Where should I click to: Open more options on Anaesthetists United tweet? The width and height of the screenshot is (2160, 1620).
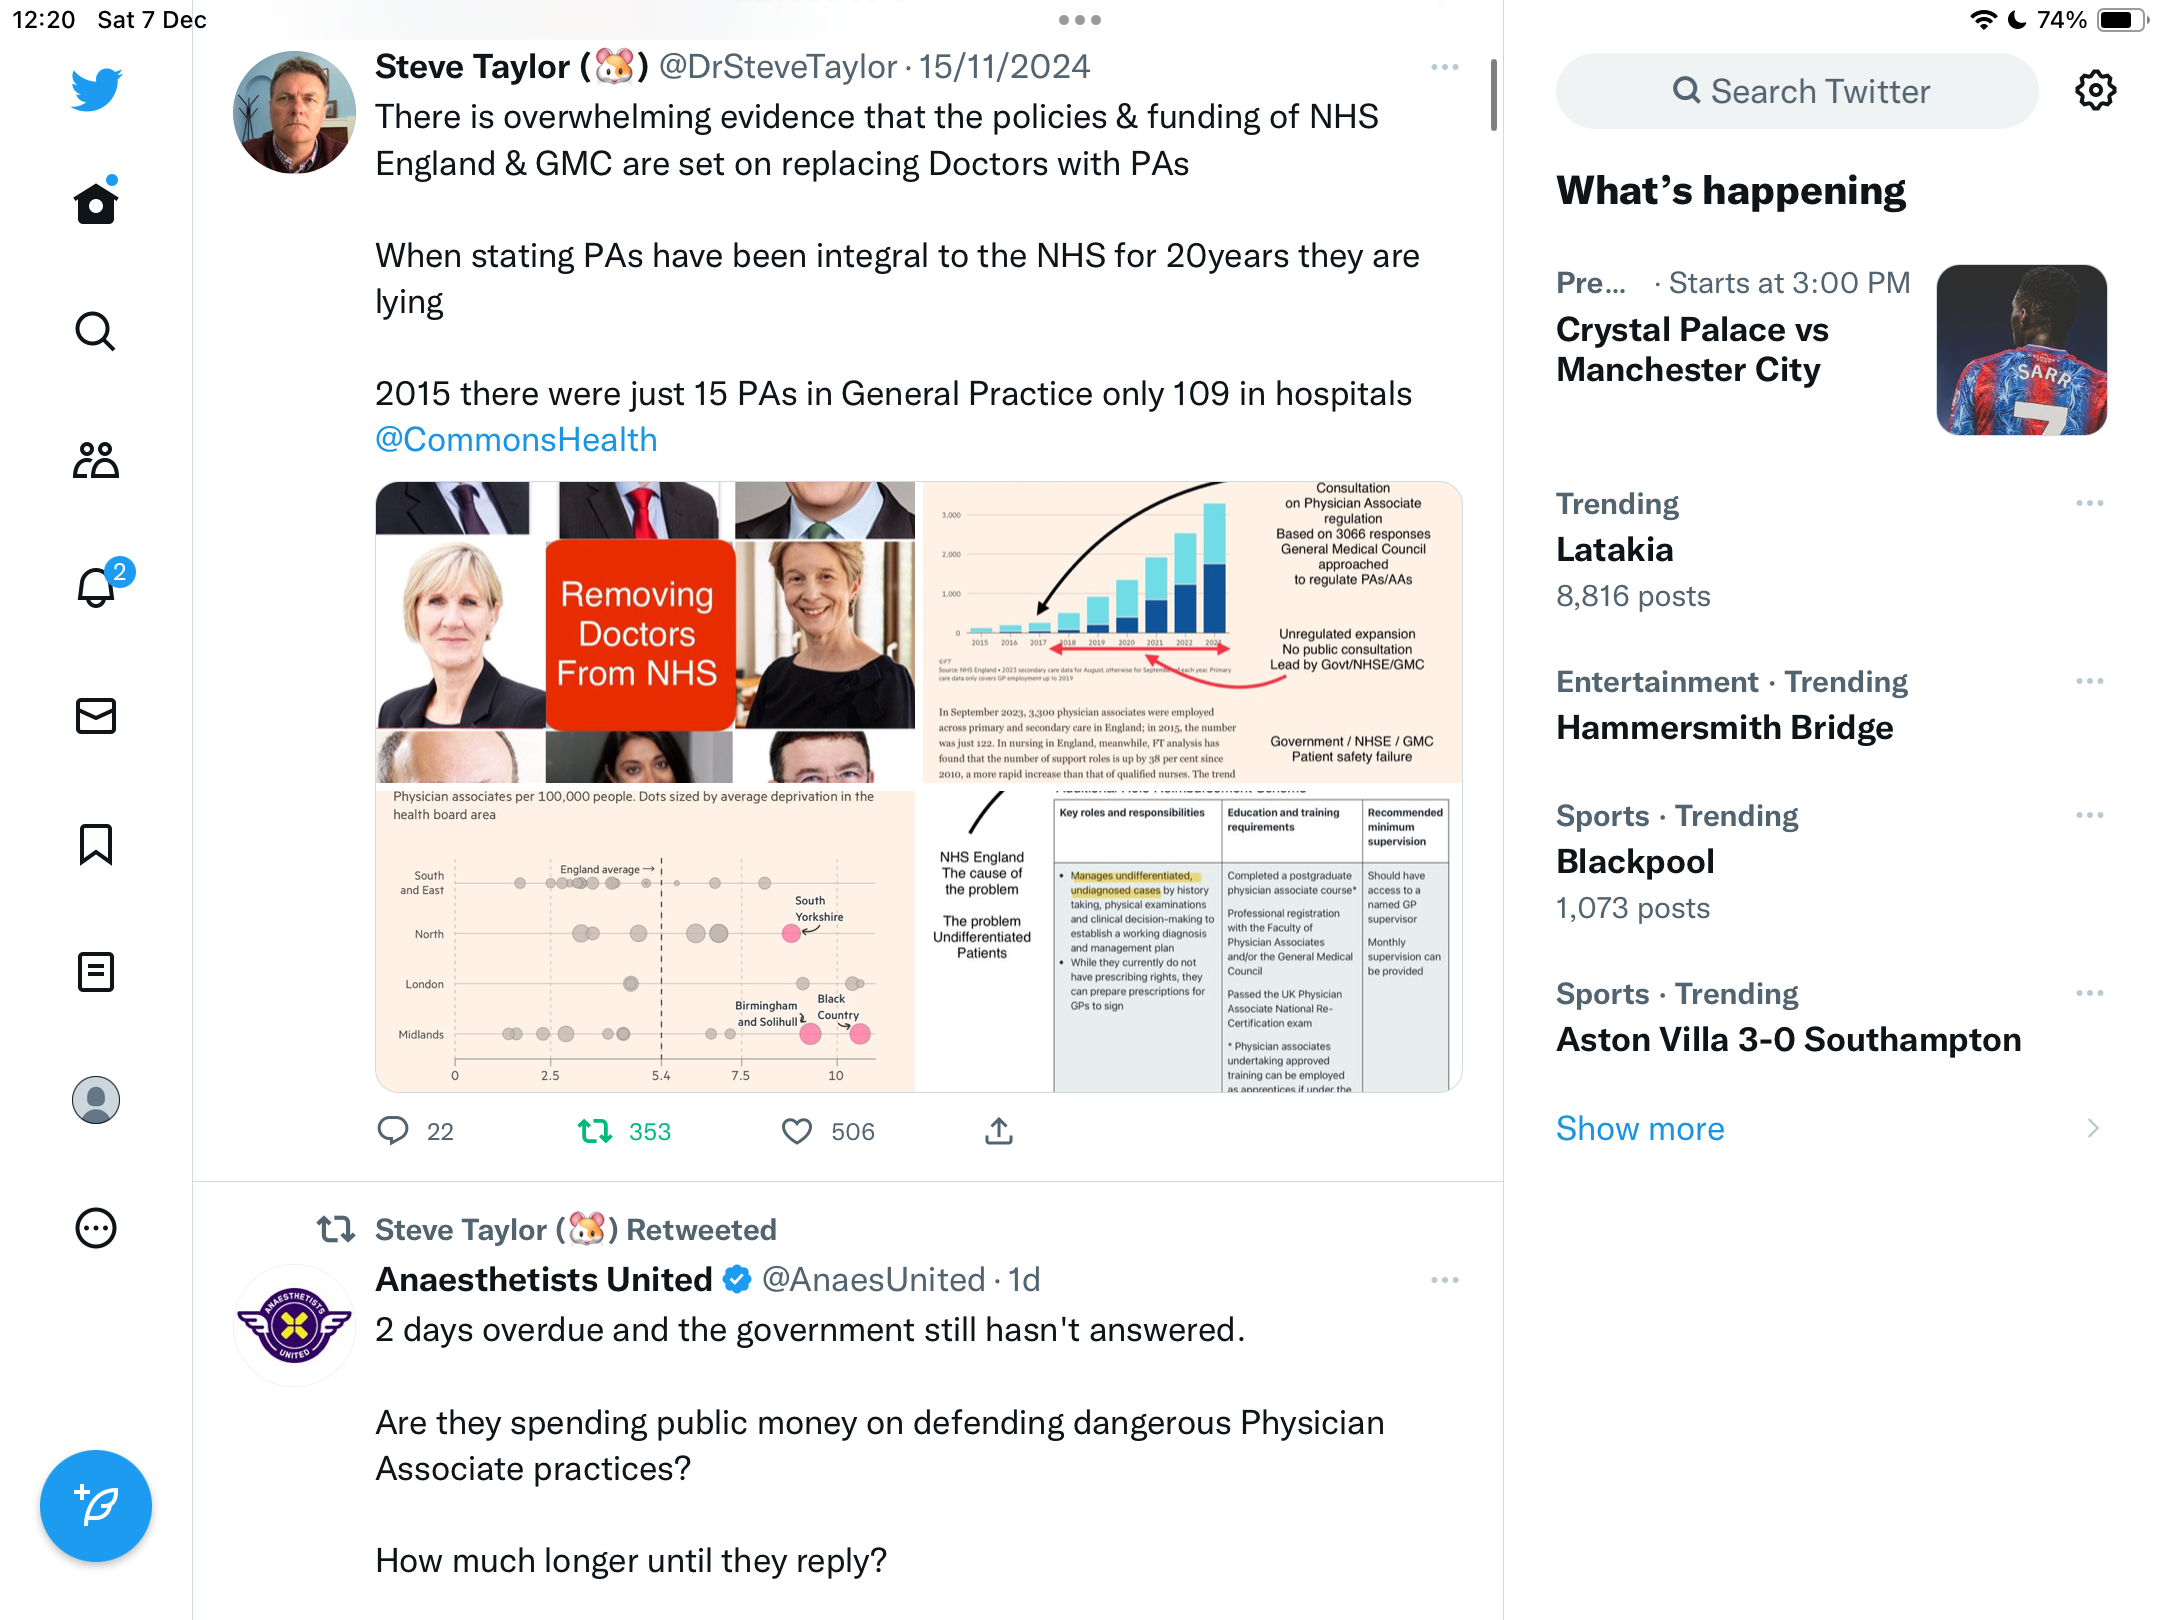[x=1445, y=1280]
